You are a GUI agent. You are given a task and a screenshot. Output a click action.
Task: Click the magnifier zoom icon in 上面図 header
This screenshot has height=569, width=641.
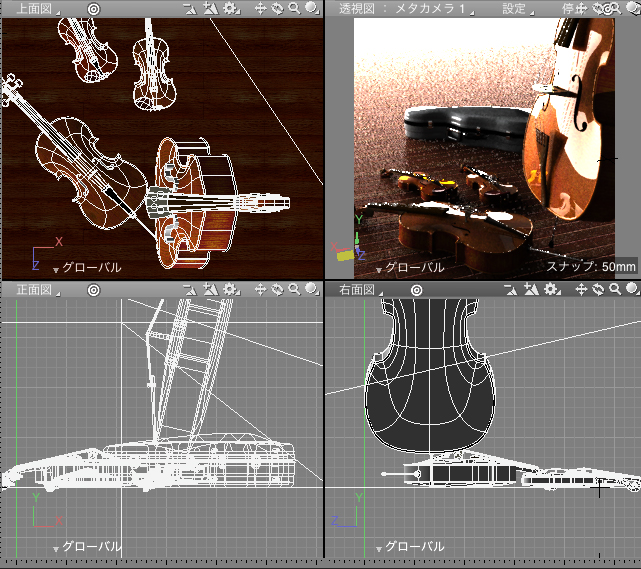click(x=294, y=8)
